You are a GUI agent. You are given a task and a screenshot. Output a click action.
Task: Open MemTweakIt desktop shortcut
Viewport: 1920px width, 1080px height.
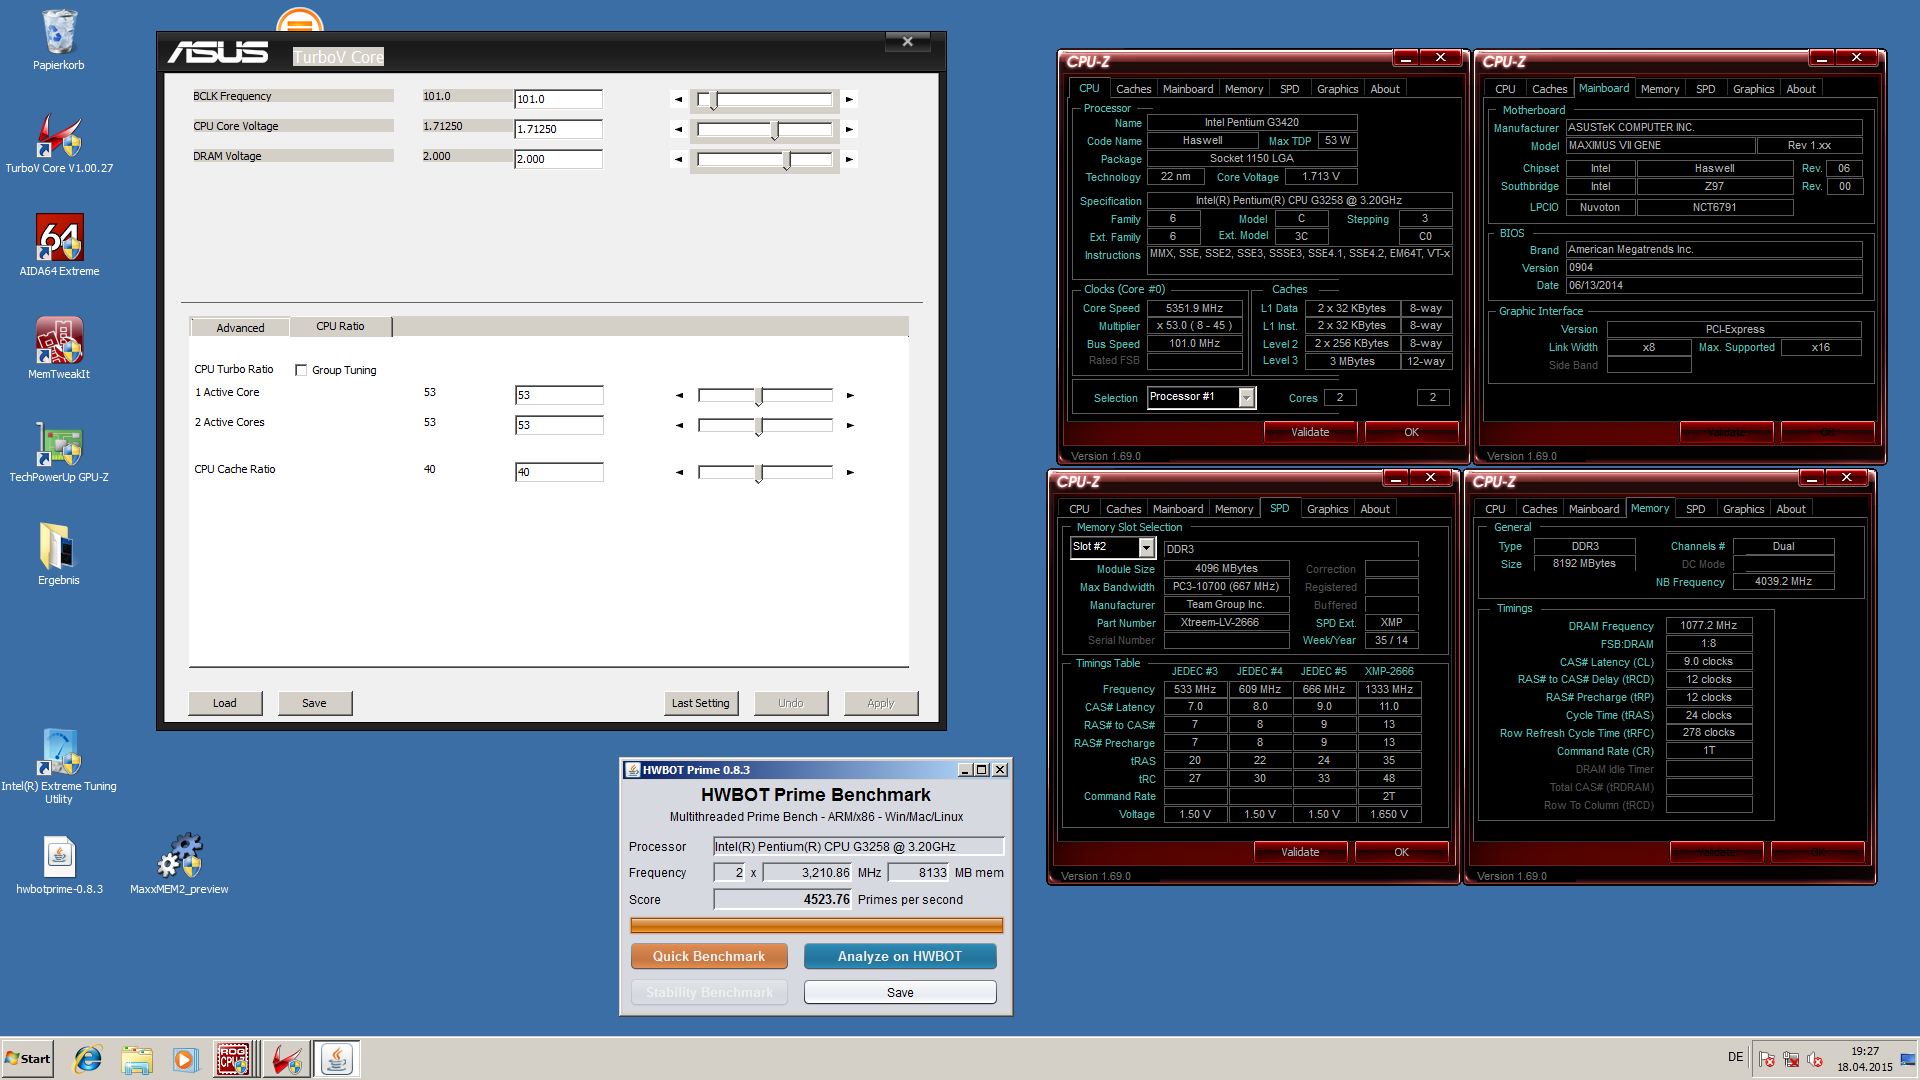[59, 348]
